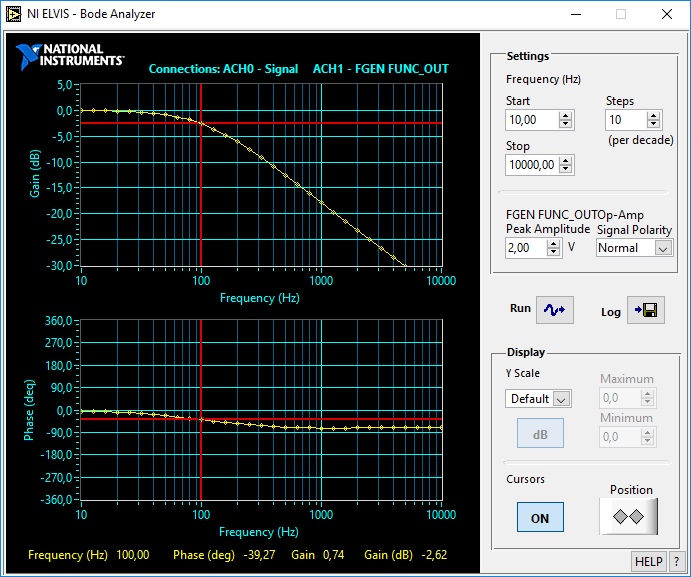Click the Steps per decade stepper arrows
The image size is (691, 577).
pyautogui.click(x=653, y=120)
